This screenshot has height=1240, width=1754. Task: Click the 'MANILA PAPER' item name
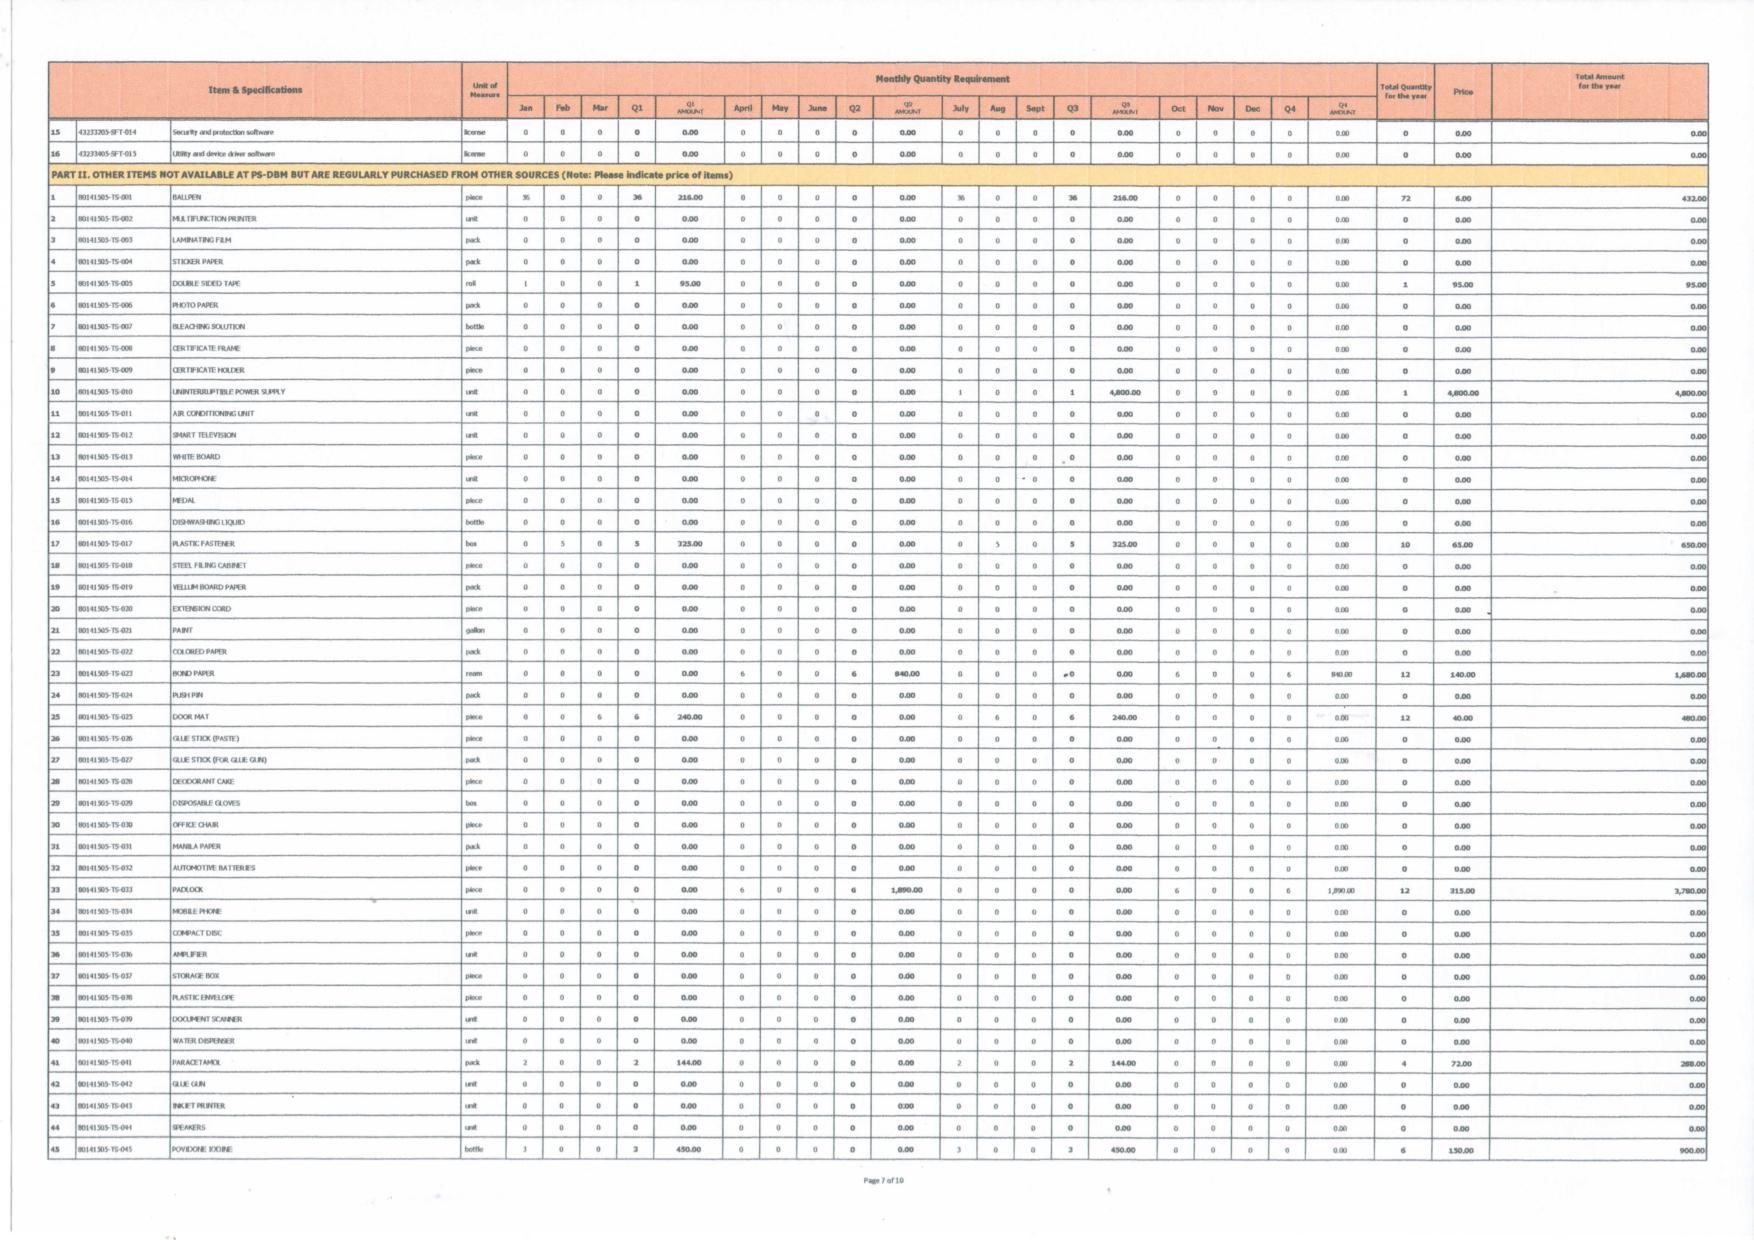click(196, 847)
